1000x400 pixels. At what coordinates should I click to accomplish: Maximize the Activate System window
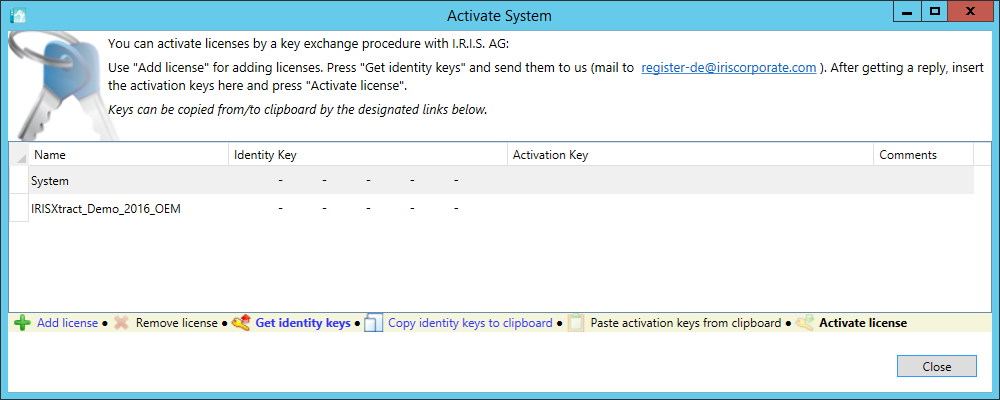pyautogui.click(x=936, y=12)
